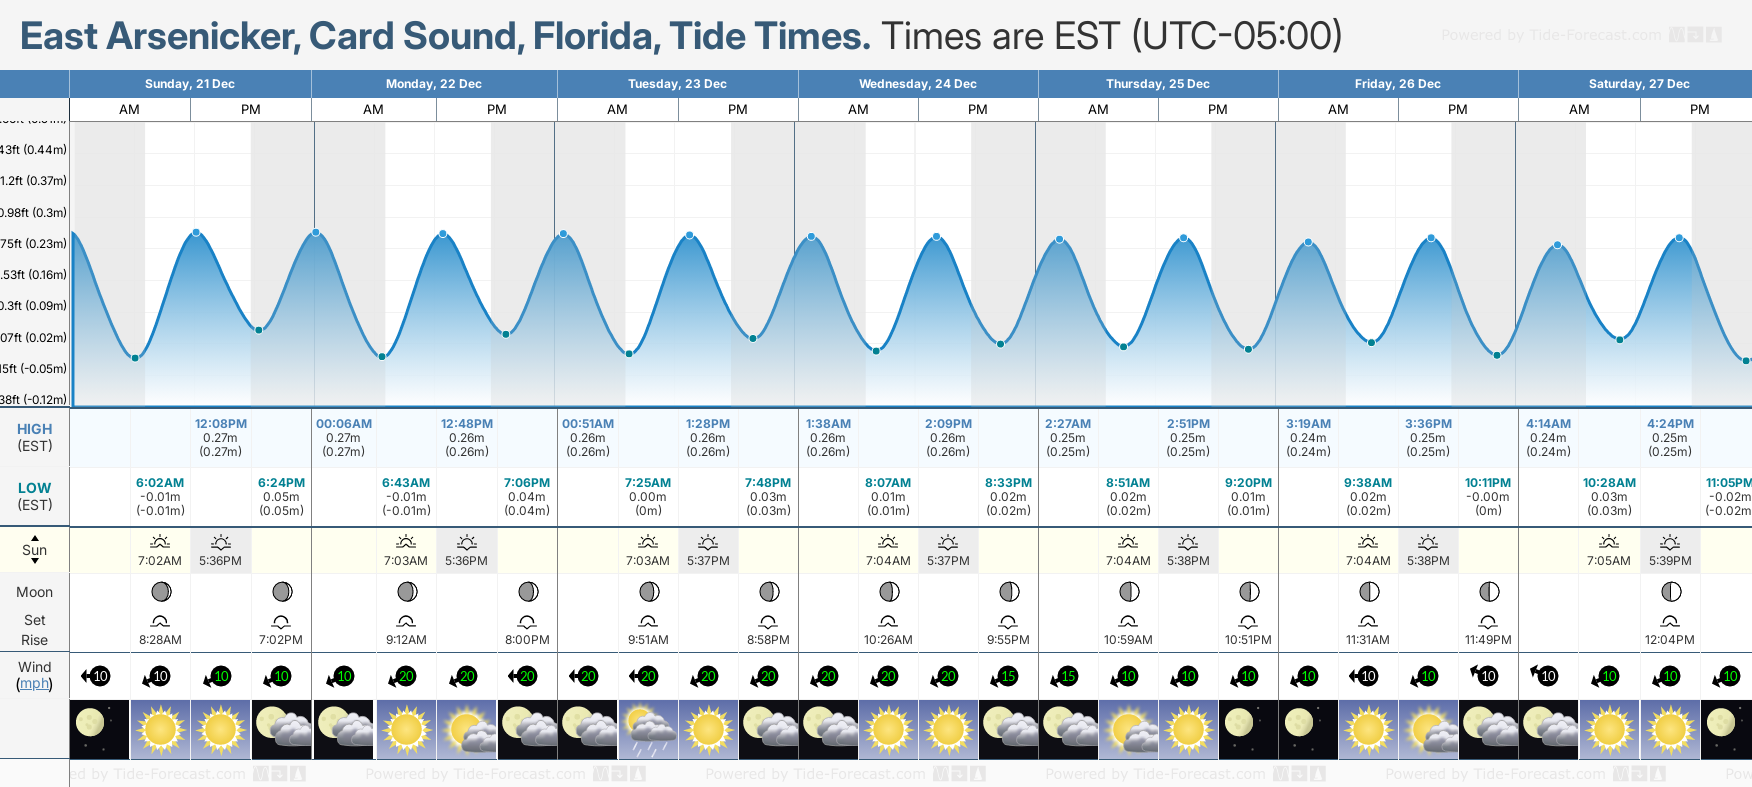
Task: Click the first weather icon, the clear night moon
Action: 99,729
